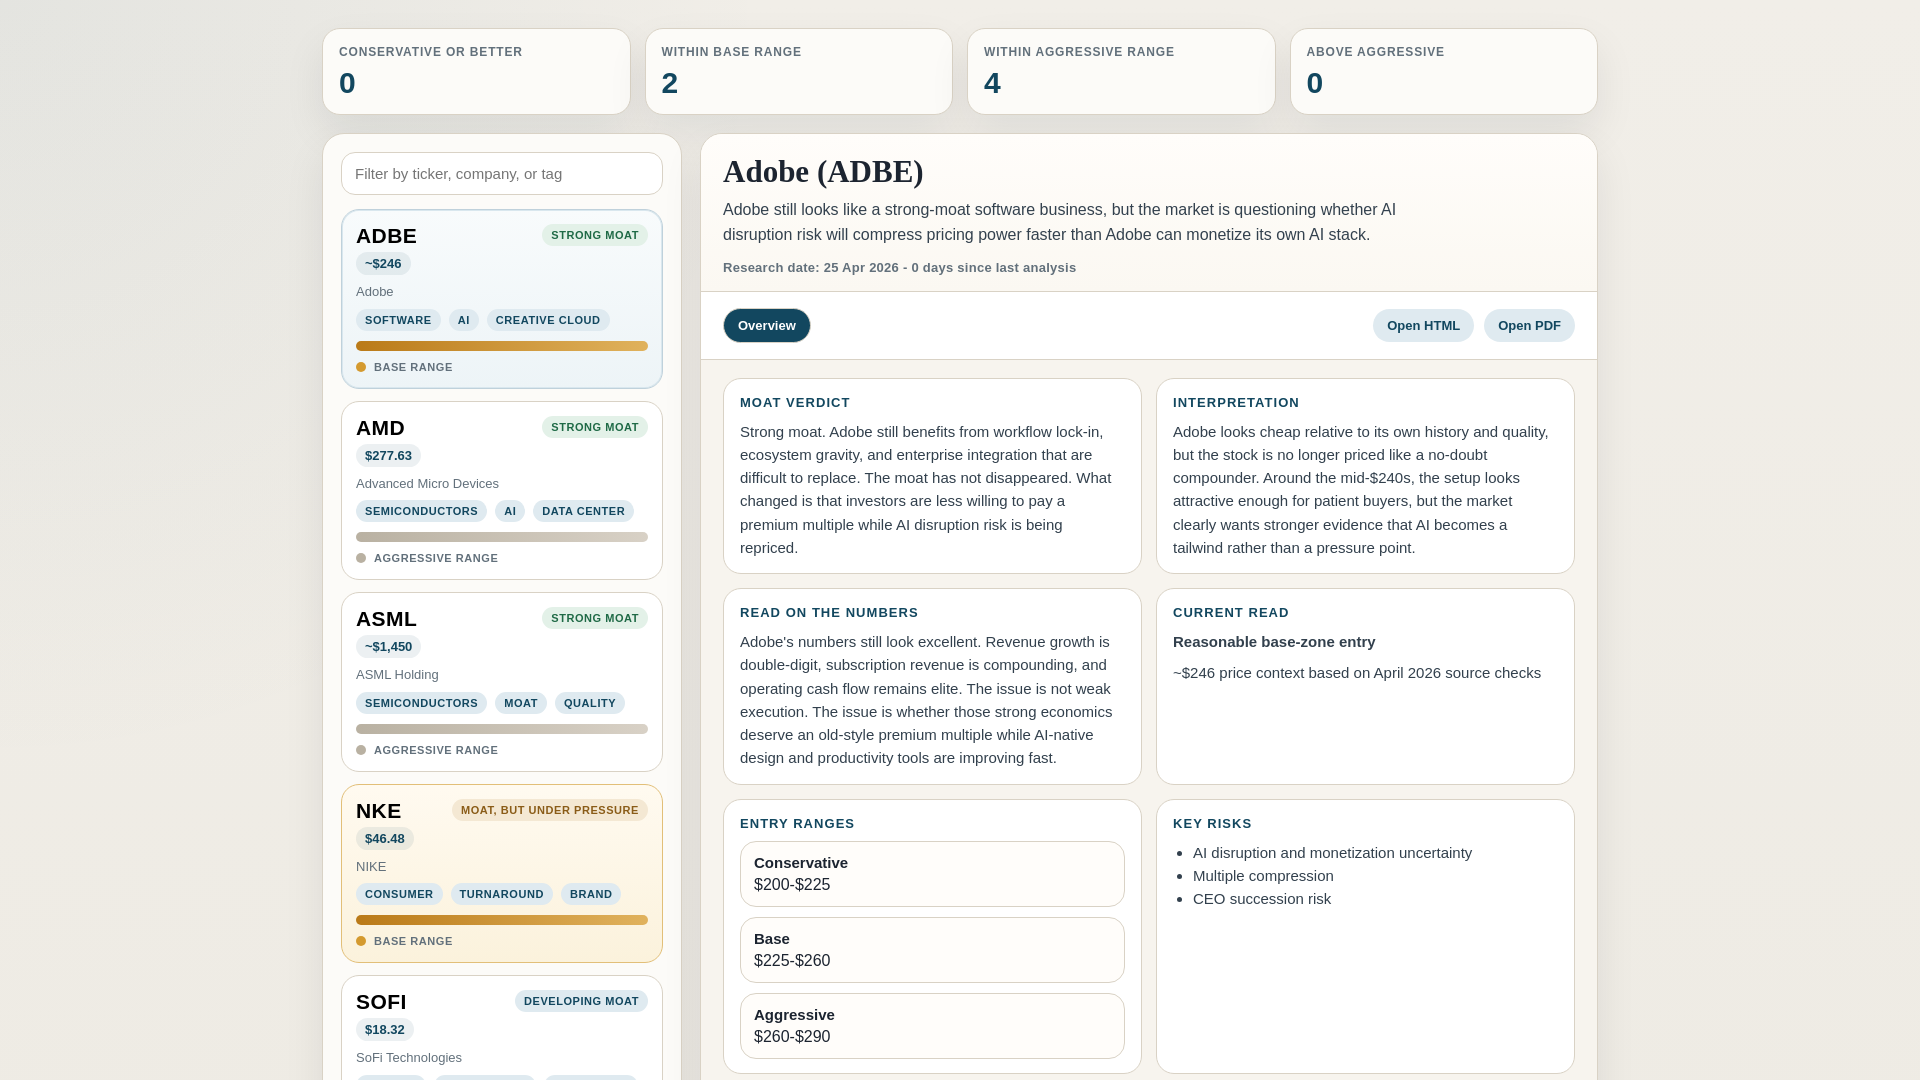Click the TURNAROUND tag
1920x1080 pixels.
(x=502, y=894)
